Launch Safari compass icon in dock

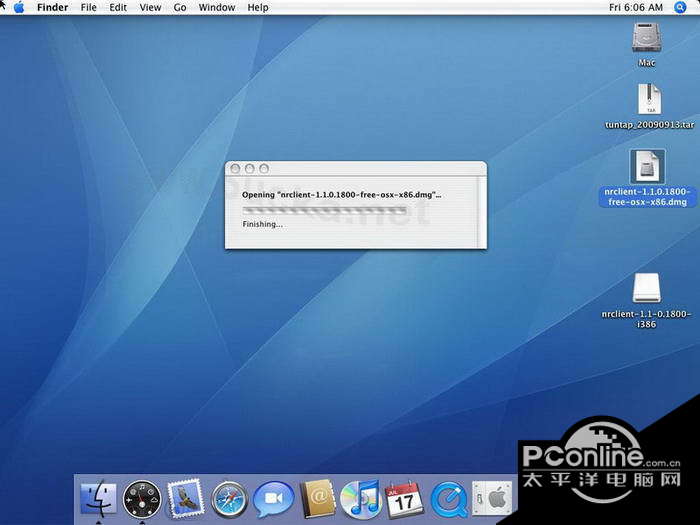(x=229, y=497)
